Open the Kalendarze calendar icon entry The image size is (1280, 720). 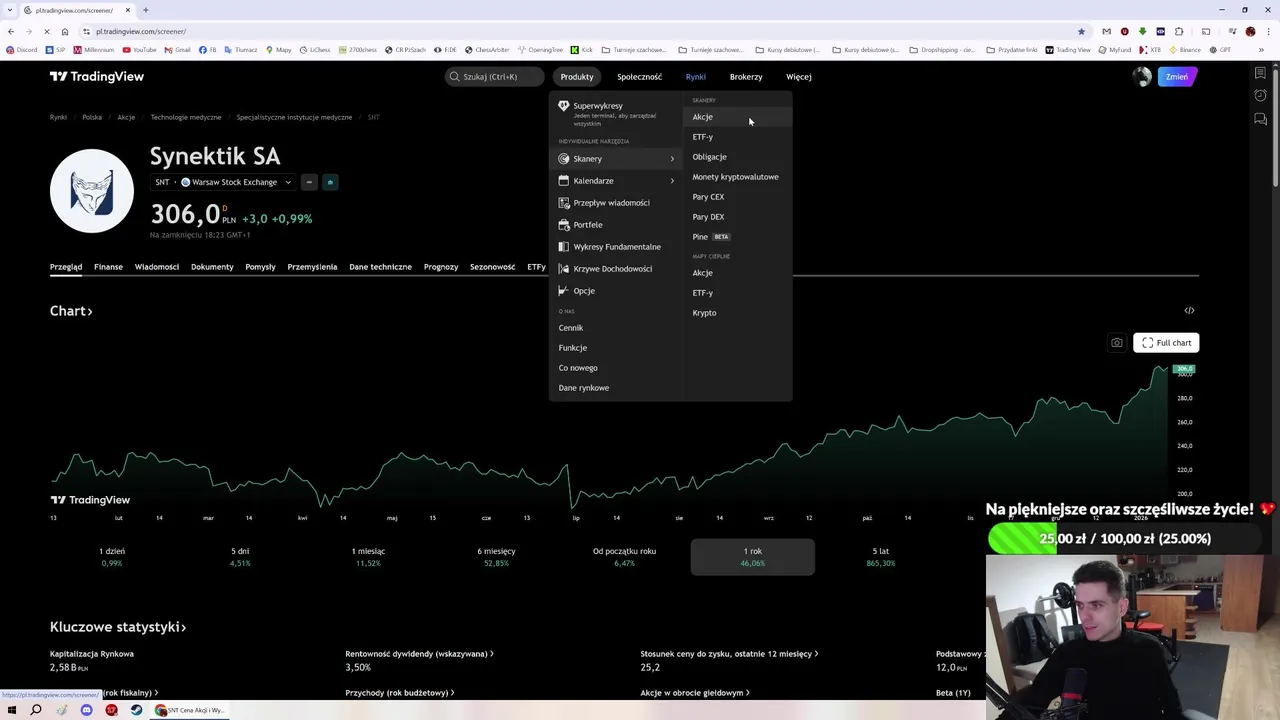click(564, 181)
